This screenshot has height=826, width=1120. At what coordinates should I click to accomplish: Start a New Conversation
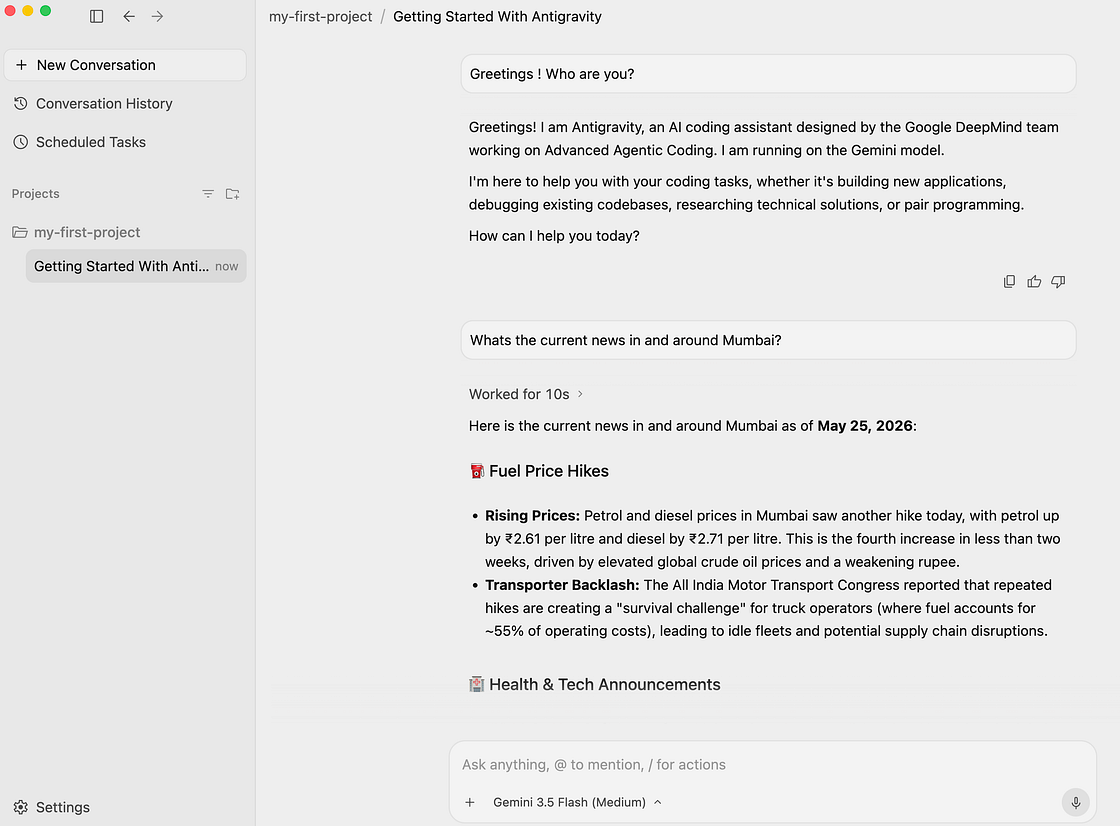coord(125,65)
